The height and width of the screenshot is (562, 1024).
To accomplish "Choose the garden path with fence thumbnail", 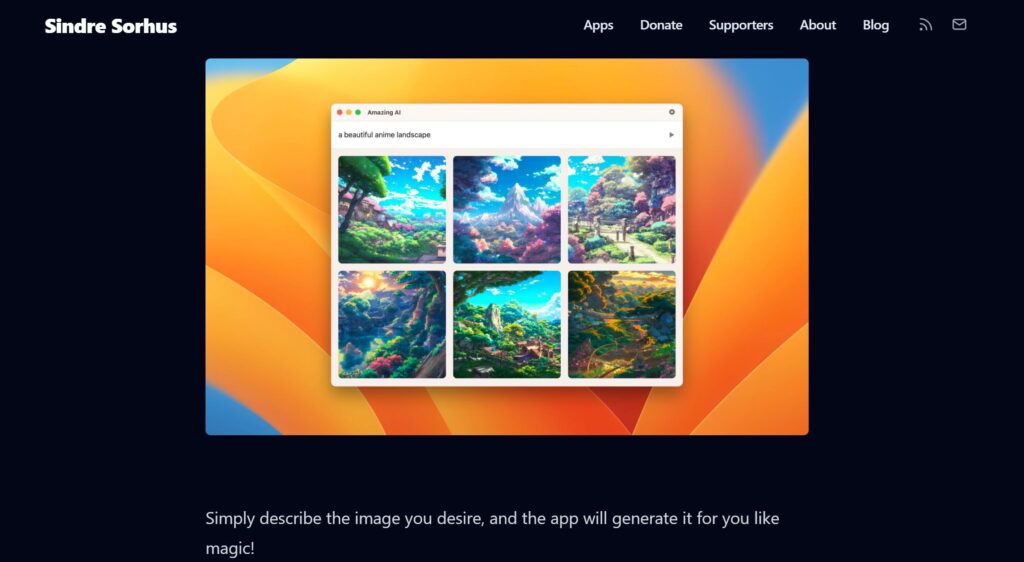I will point(621,209).
